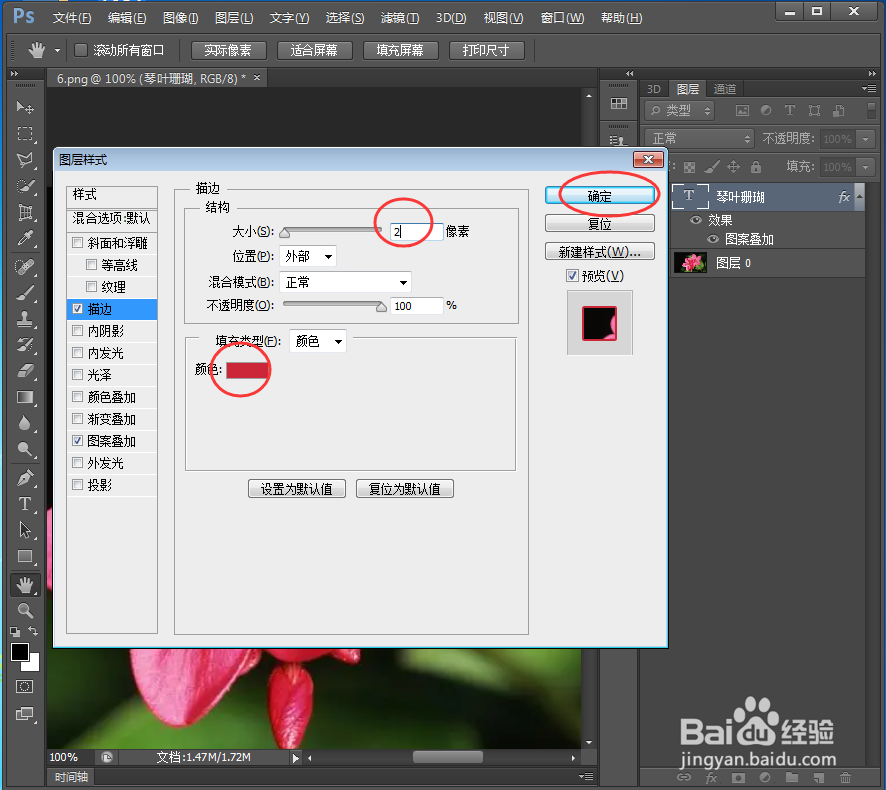Switch to the 通道 tab

(x=725, y=89)
